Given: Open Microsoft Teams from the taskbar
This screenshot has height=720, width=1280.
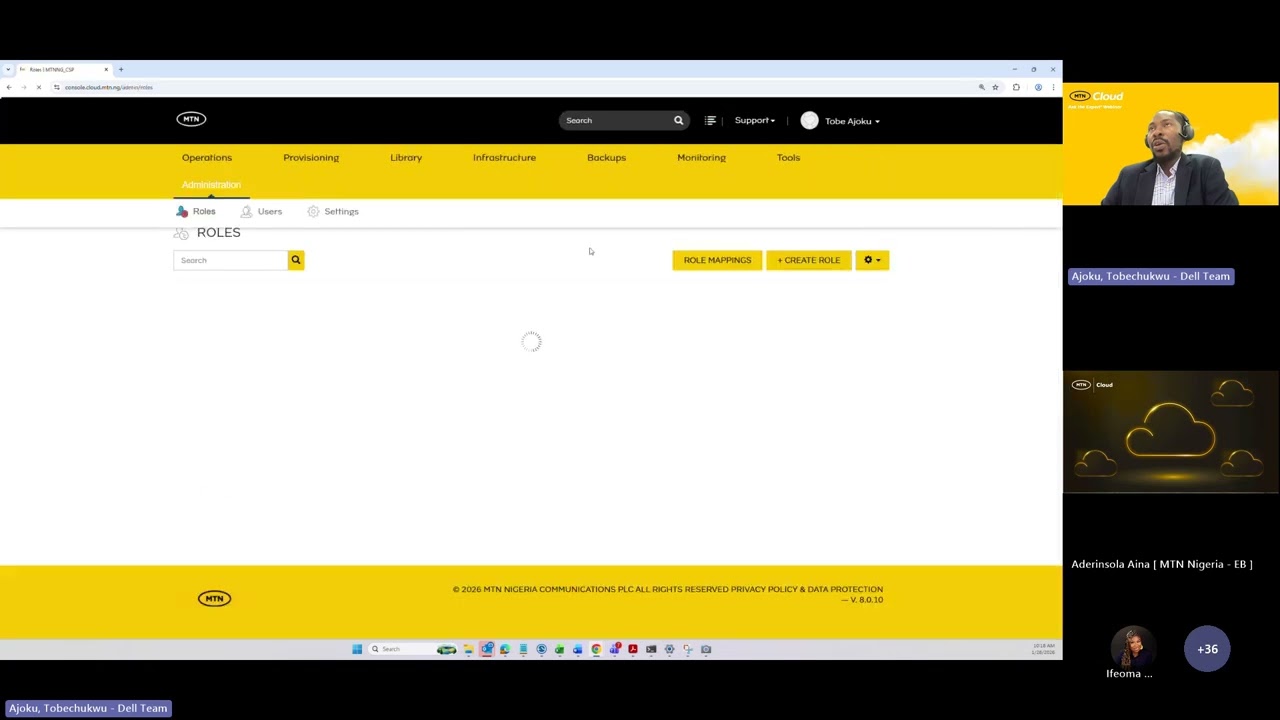Looking at the screenshot, I should click(x=614, y=649).
